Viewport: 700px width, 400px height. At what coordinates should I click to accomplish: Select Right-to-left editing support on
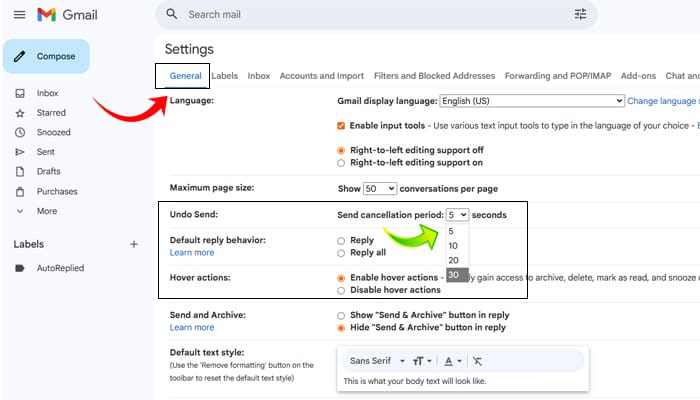341,163
